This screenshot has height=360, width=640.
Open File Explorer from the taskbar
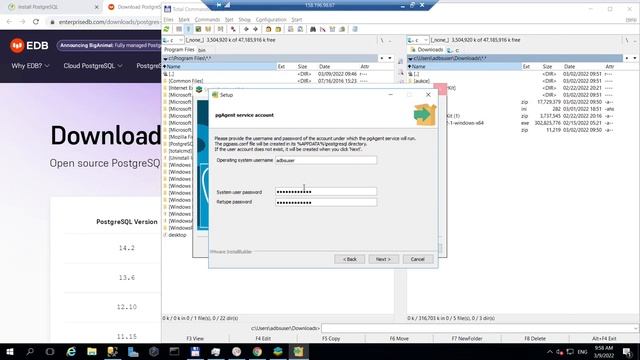tap(92, 351)
